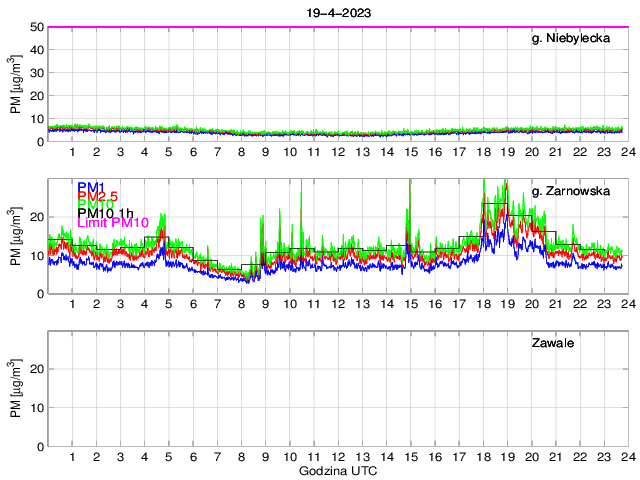Click the chart title date 19-4-2023
This screenshot has width=640, height=480.
click(337, 10)
